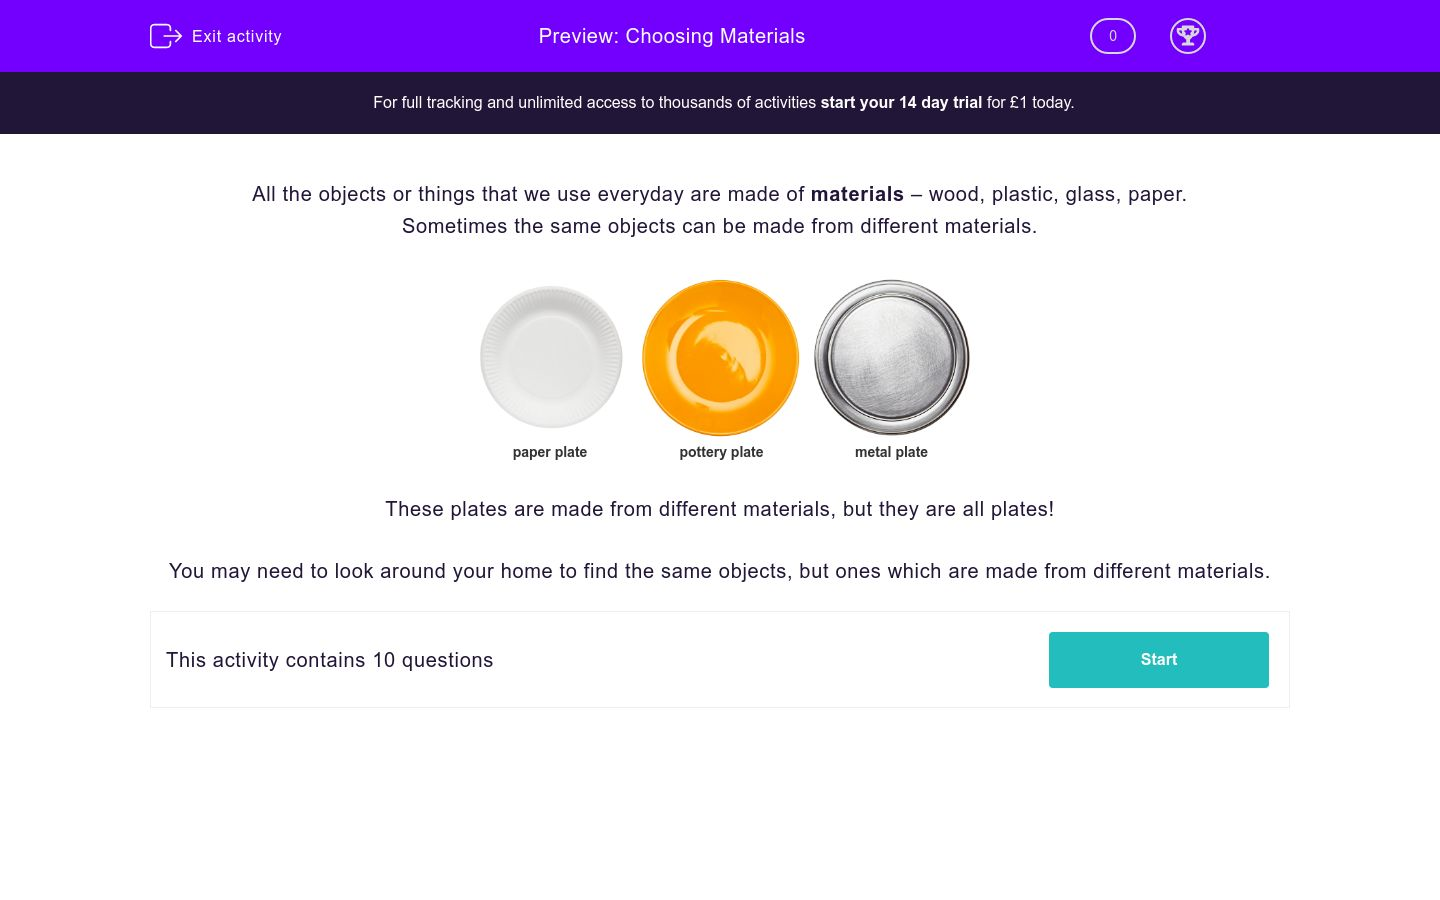Click the 'Preview: Choosing Materials' title

[671, 37]
